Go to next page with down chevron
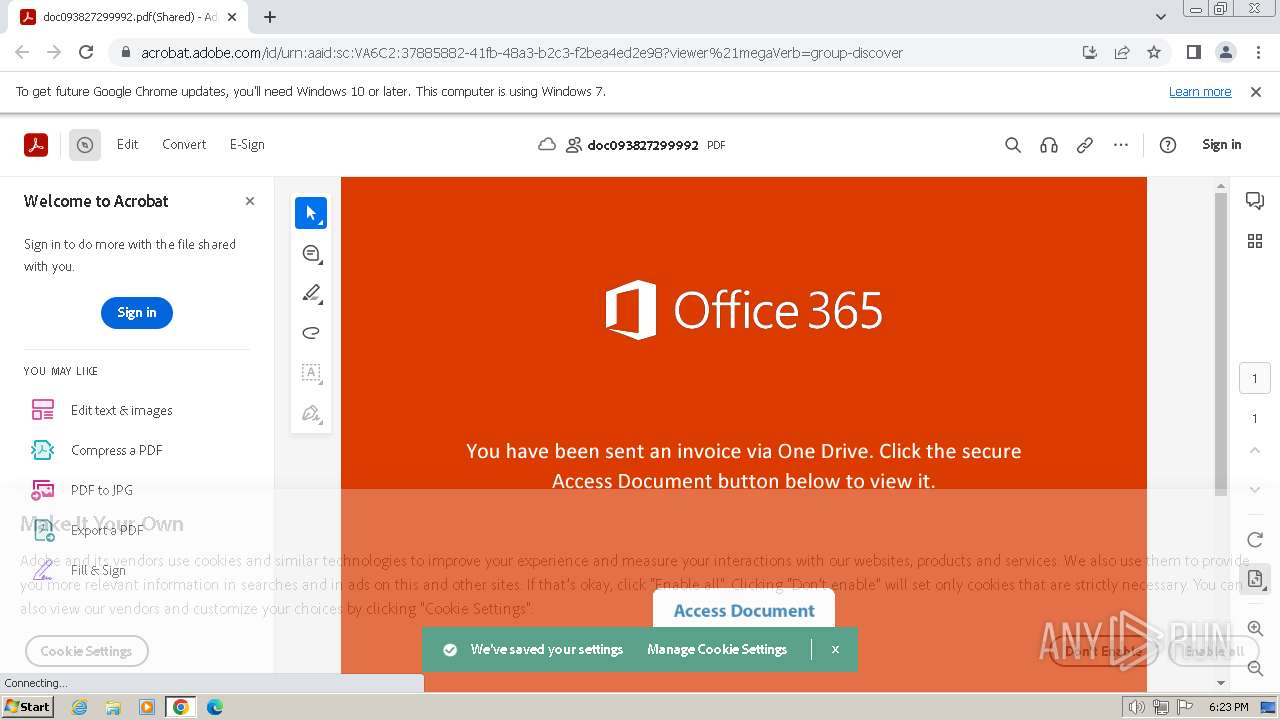Image resolution: width=1280 pixels, height=720 pixels. (x=1255, y=490)
